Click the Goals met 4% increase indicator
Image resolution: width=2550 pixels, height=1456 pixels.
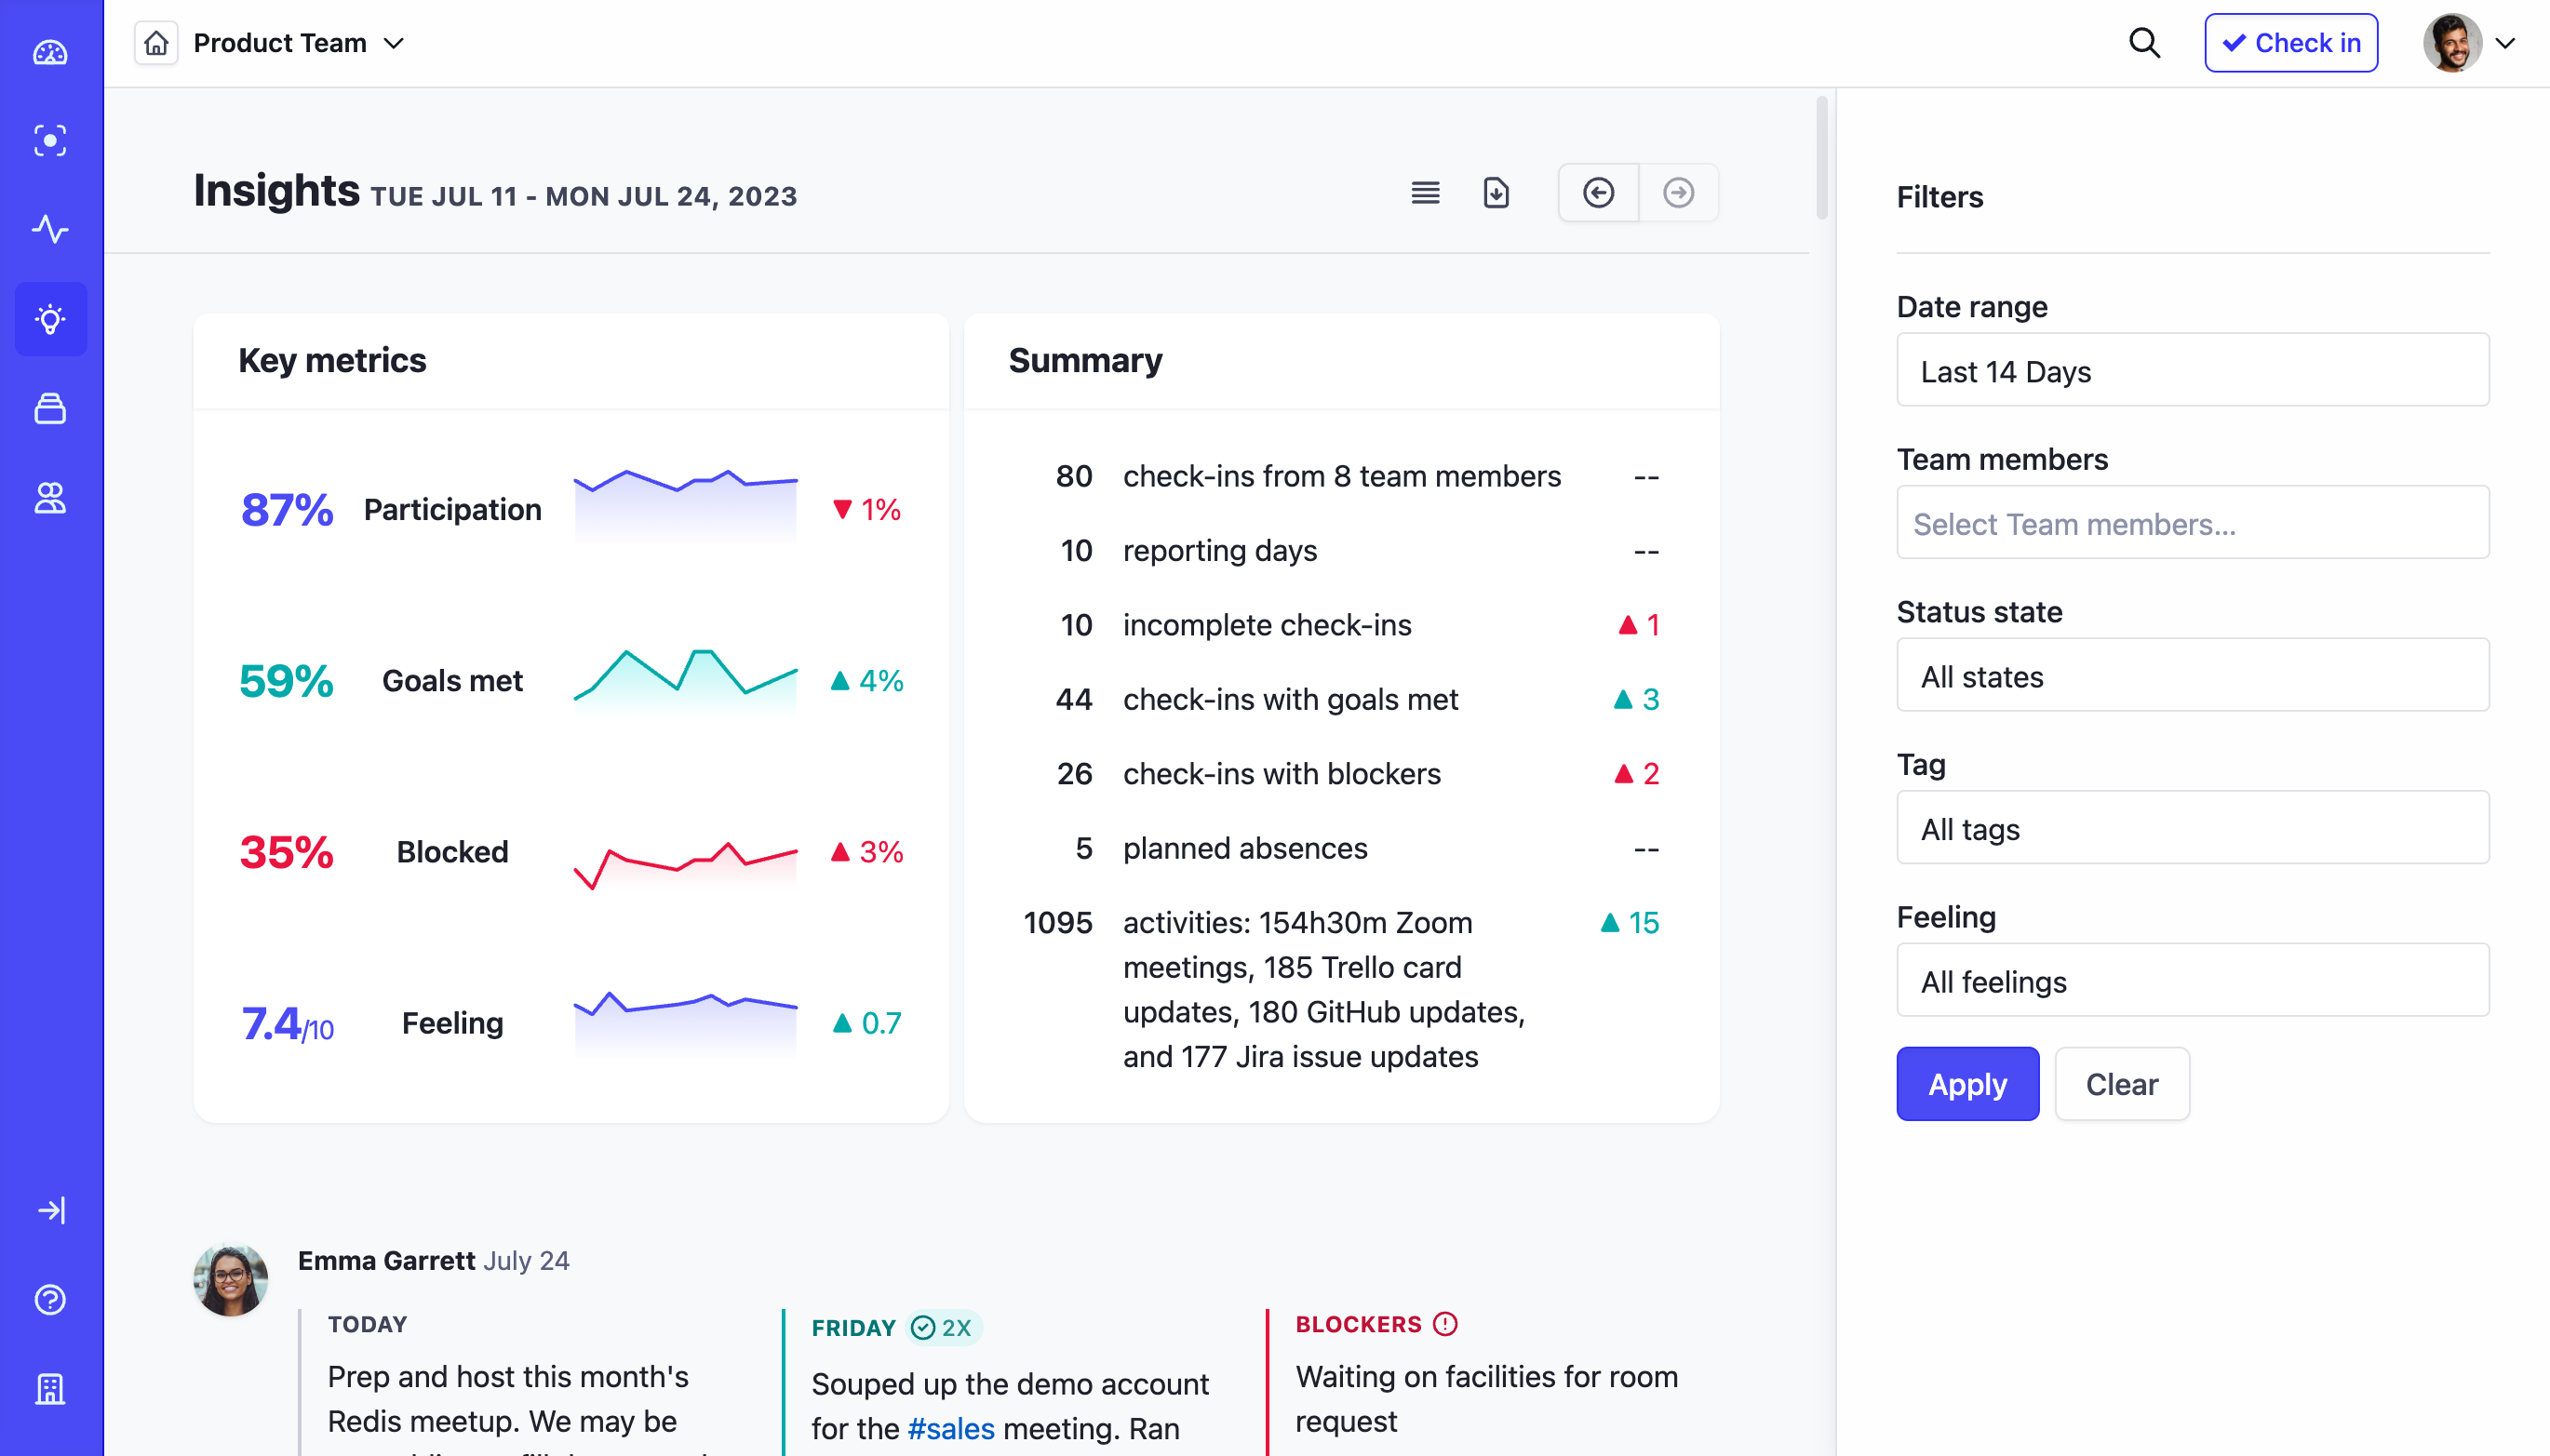coord(867,680)
